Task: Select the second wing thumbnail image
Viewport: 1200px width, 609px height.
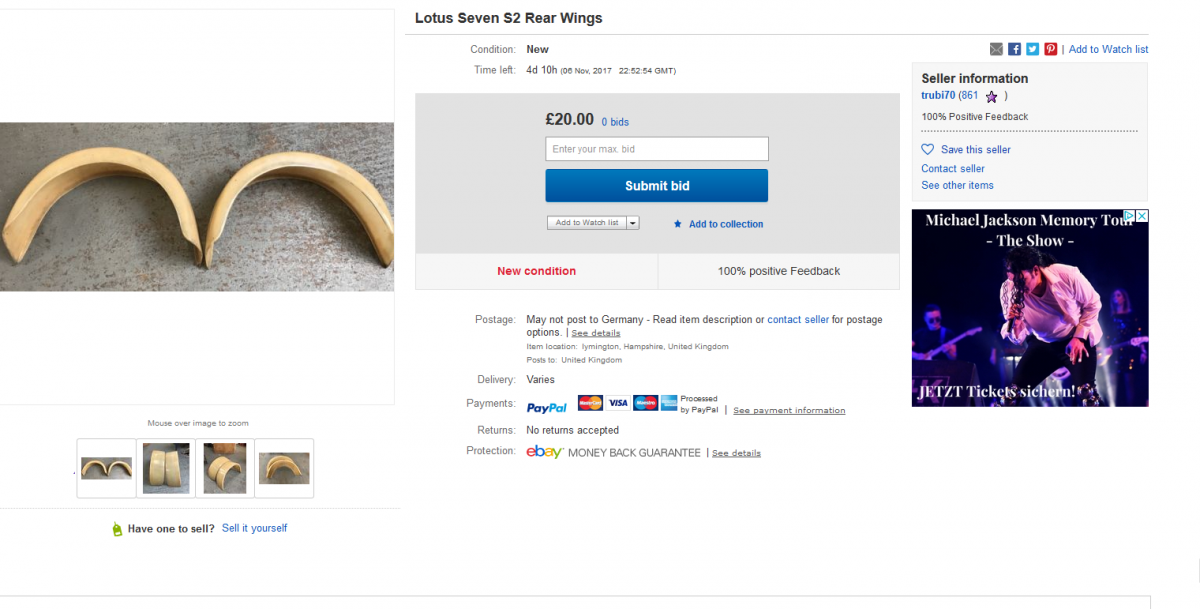Action: pos(166,468)
